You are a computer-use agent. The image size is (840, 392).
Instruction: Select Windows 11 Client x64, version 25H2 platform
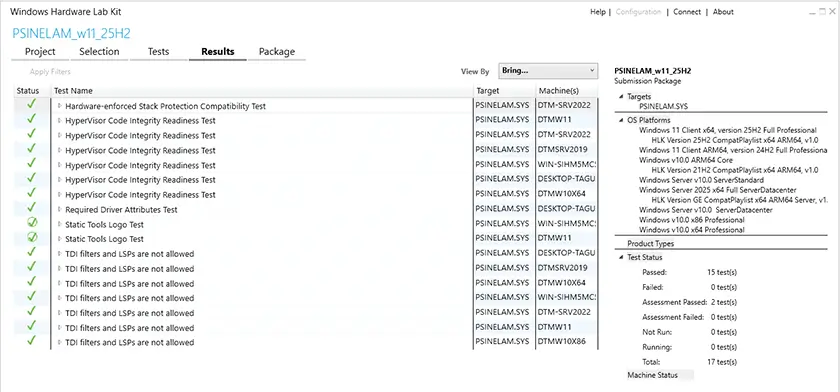pos(728,130)
